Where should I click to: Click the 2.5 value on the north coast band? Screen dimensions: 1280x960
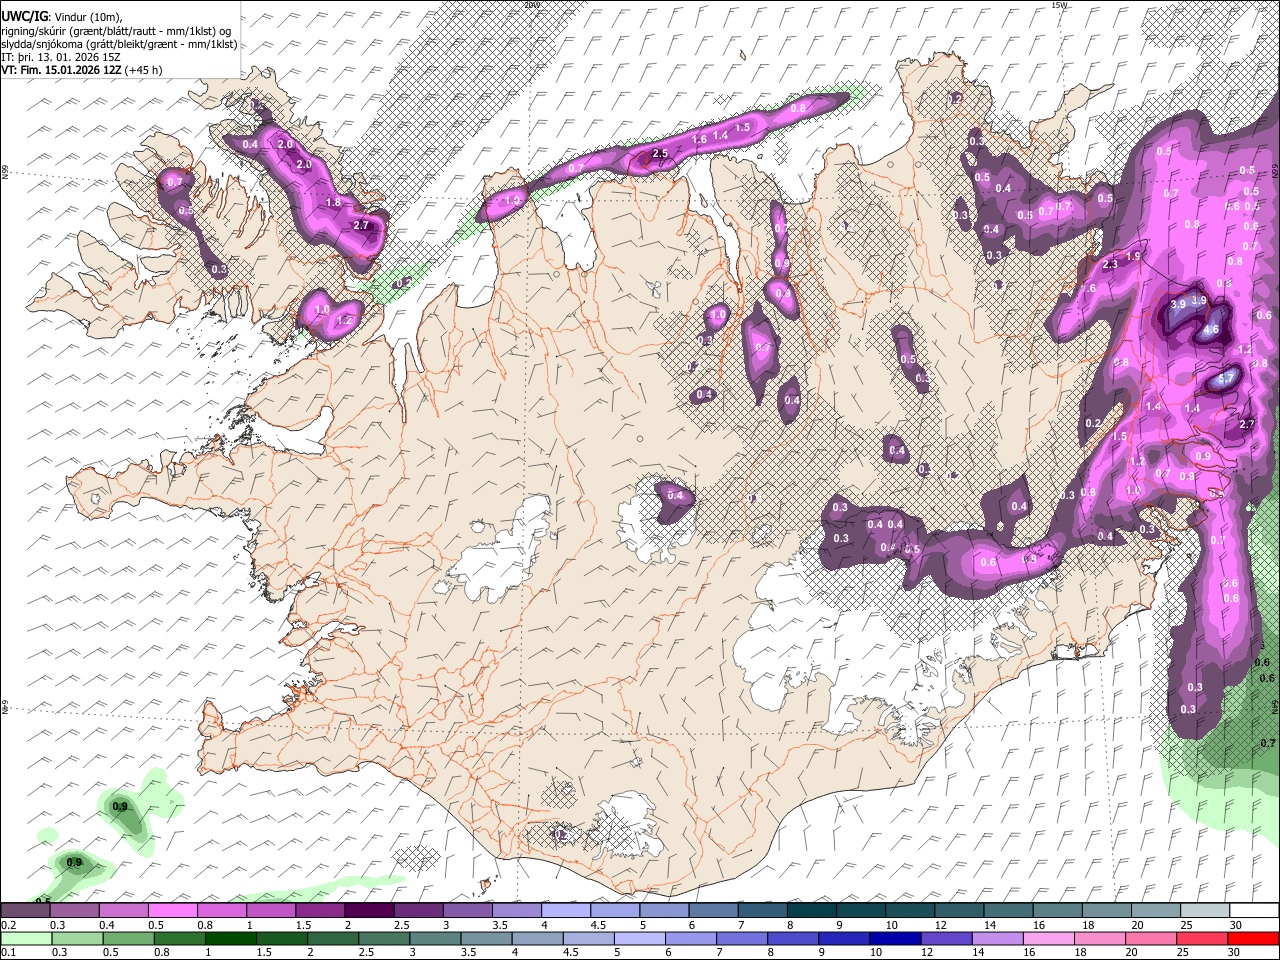pyautogui.click(x=660, y=154)
